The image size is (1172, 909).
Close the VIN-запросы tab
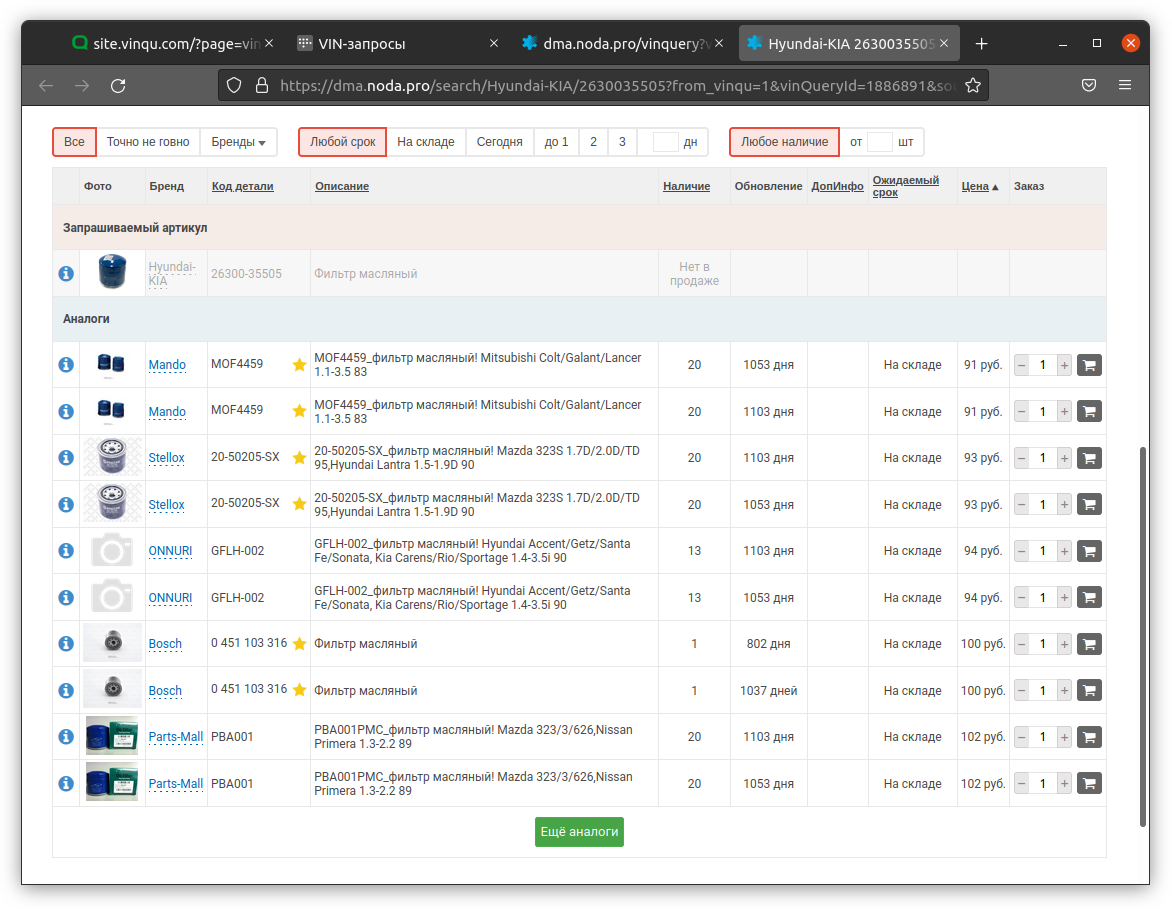(x=493, y=43)
